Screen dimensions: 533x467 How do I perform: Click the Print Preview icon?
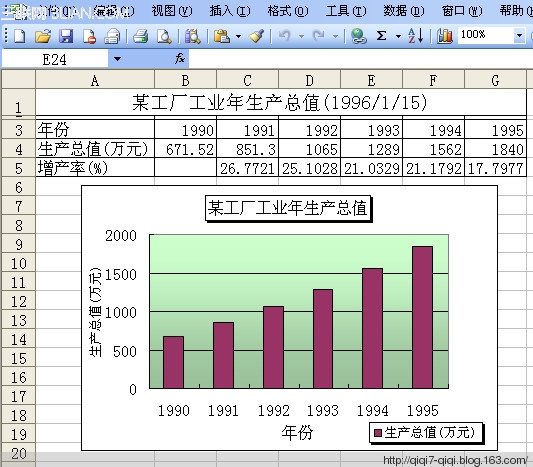pyautogui.click(x=164, y=36)
